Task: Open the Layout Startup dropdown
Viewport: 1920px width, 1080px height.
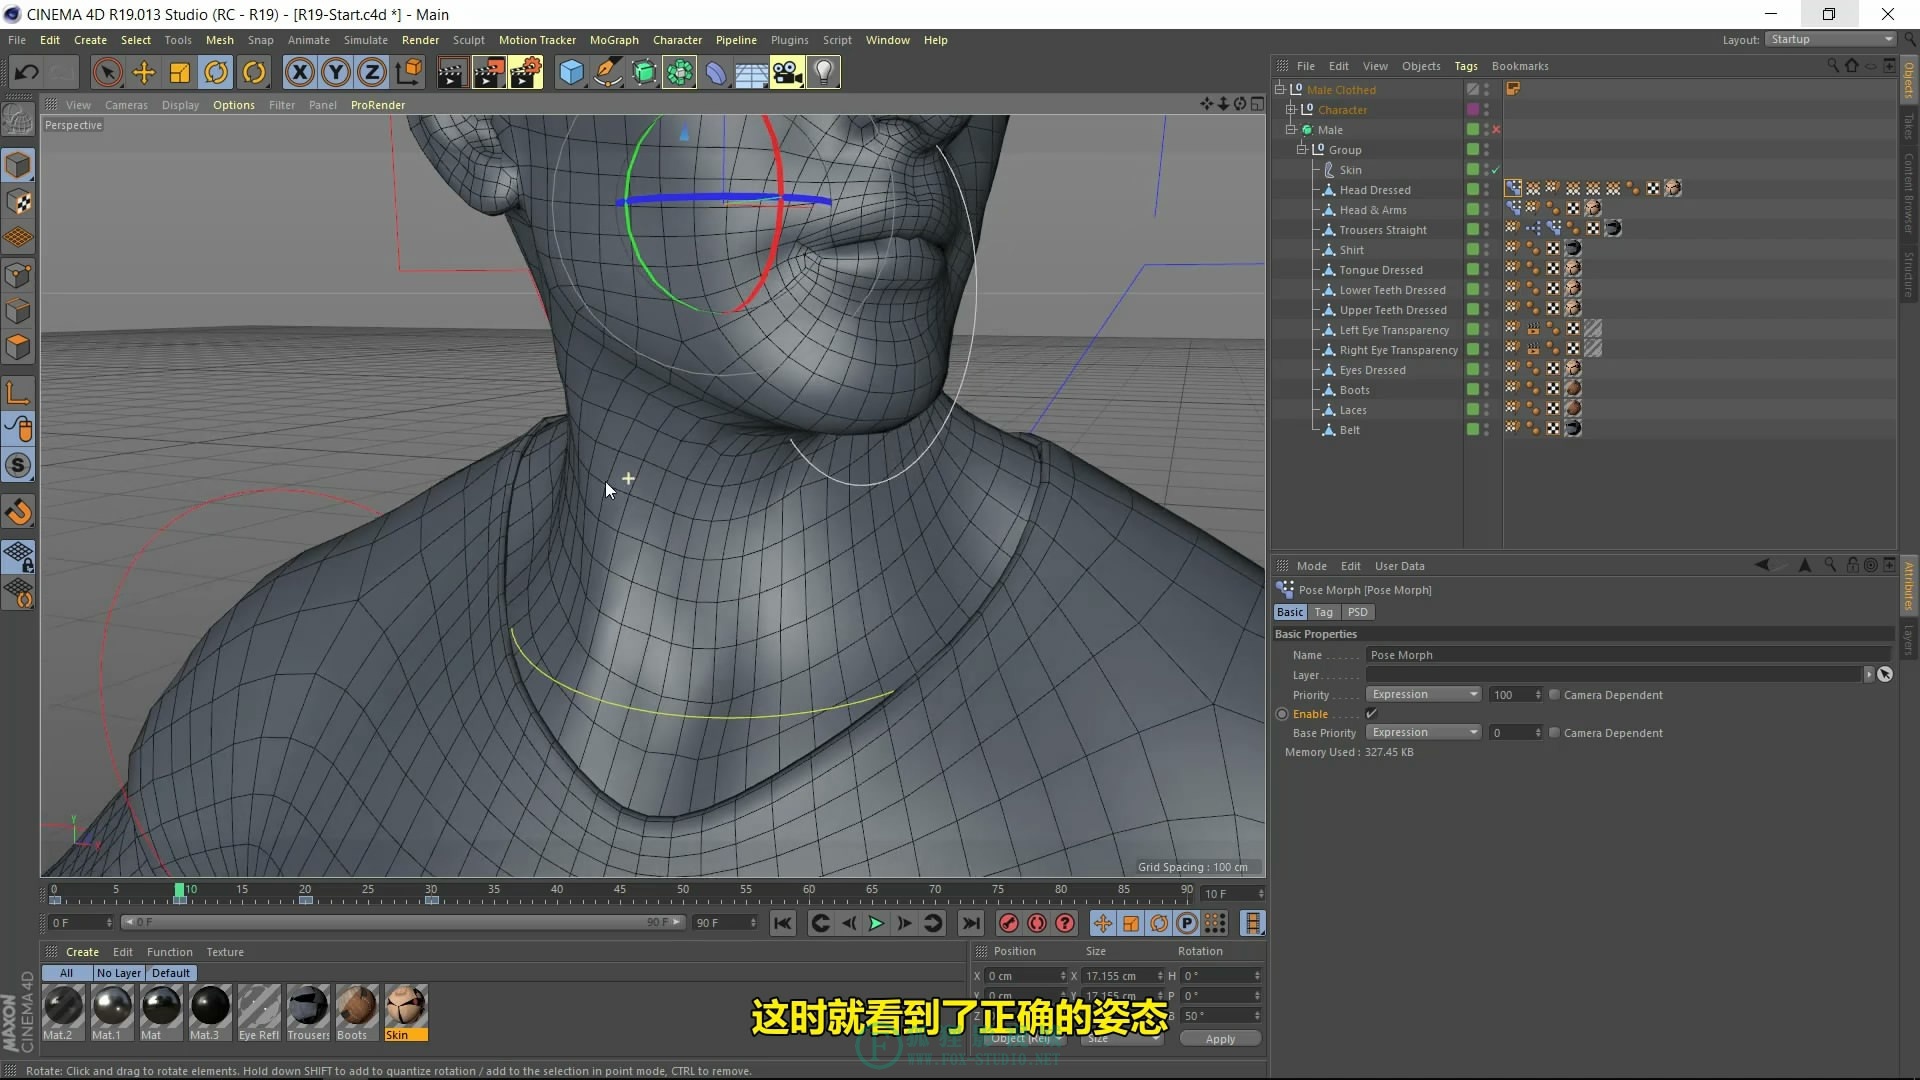Action: coord(1831,39)
